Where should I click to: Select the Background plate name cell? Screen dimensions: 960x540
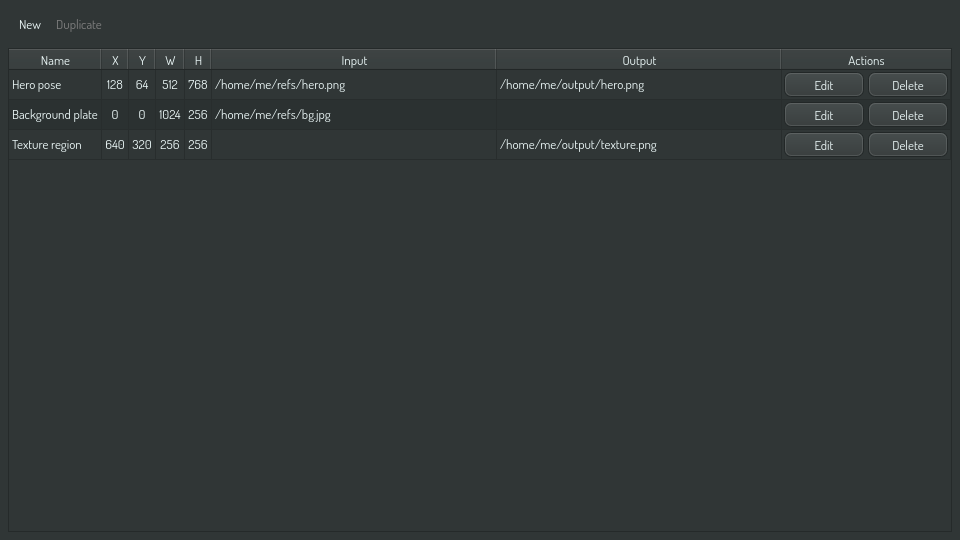click(x=55, y=115)
